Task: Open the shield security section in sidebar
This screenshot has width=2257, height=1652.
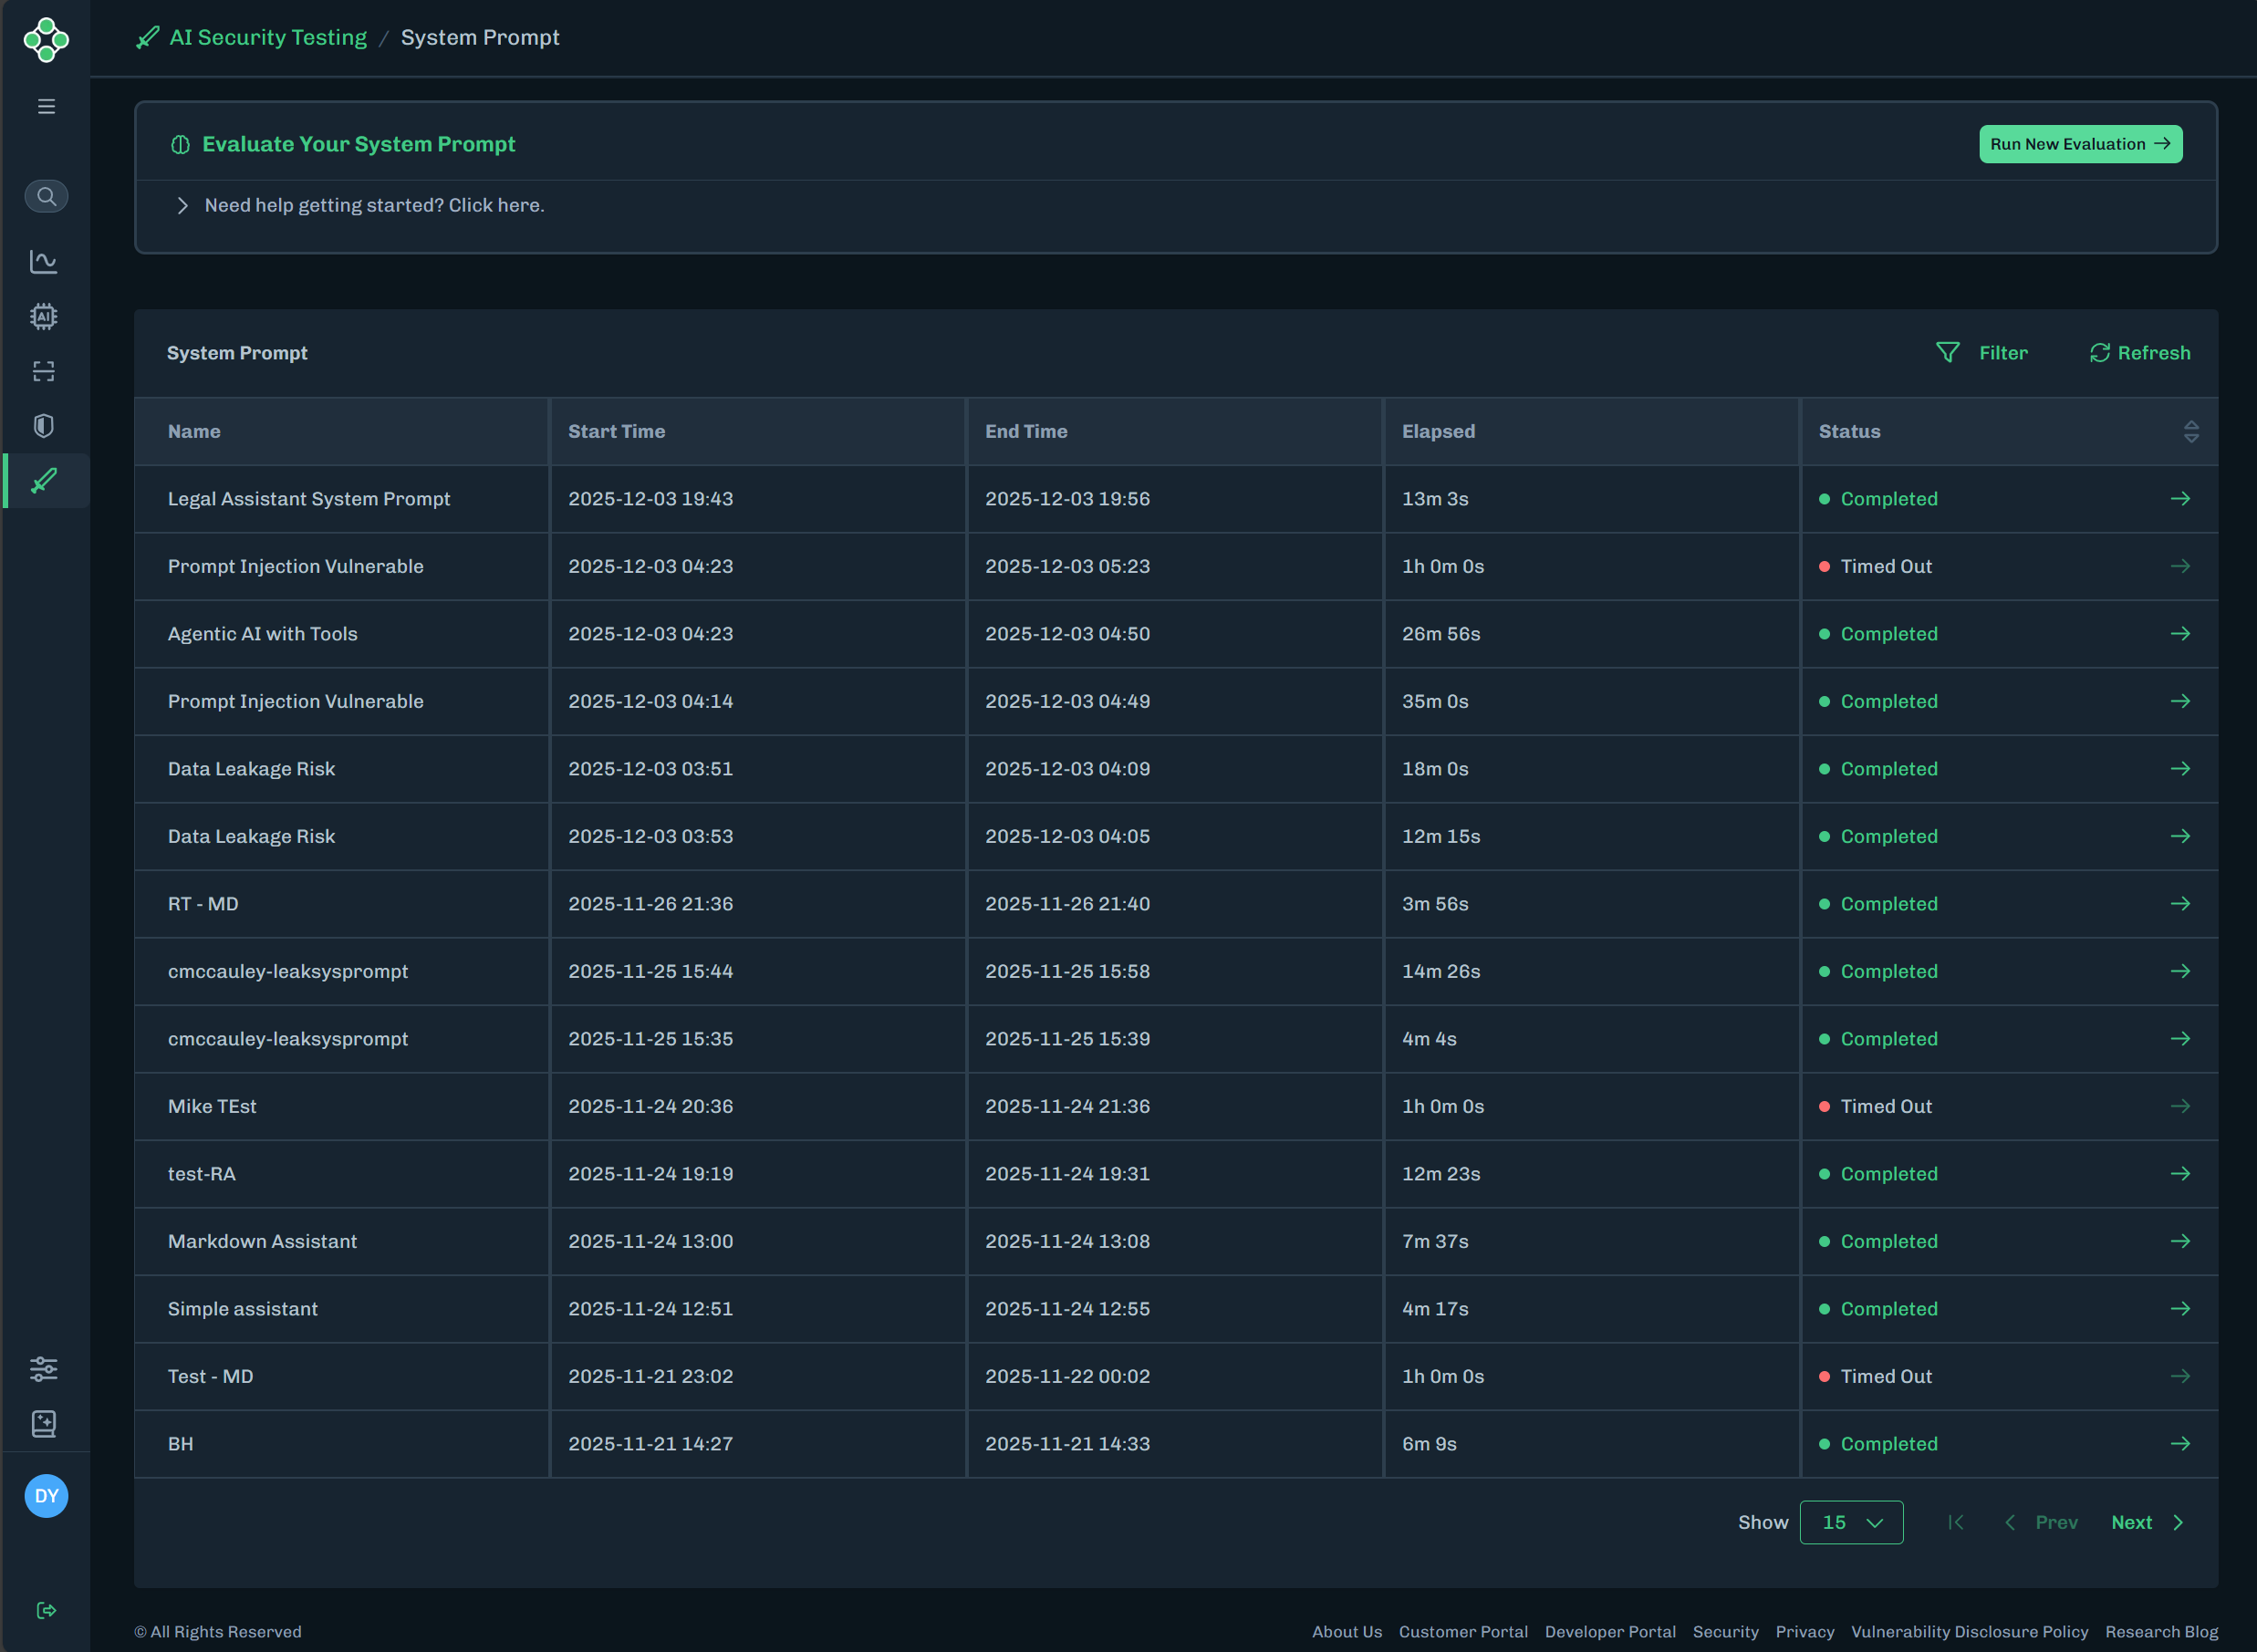Action: tap(44, 425)
